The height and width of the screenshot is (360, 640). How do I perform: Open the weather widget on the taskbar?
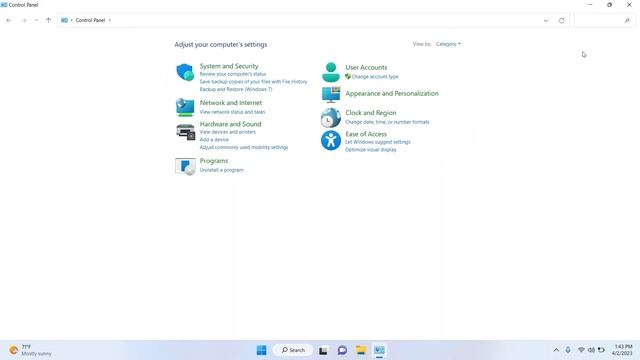(31, 350)
